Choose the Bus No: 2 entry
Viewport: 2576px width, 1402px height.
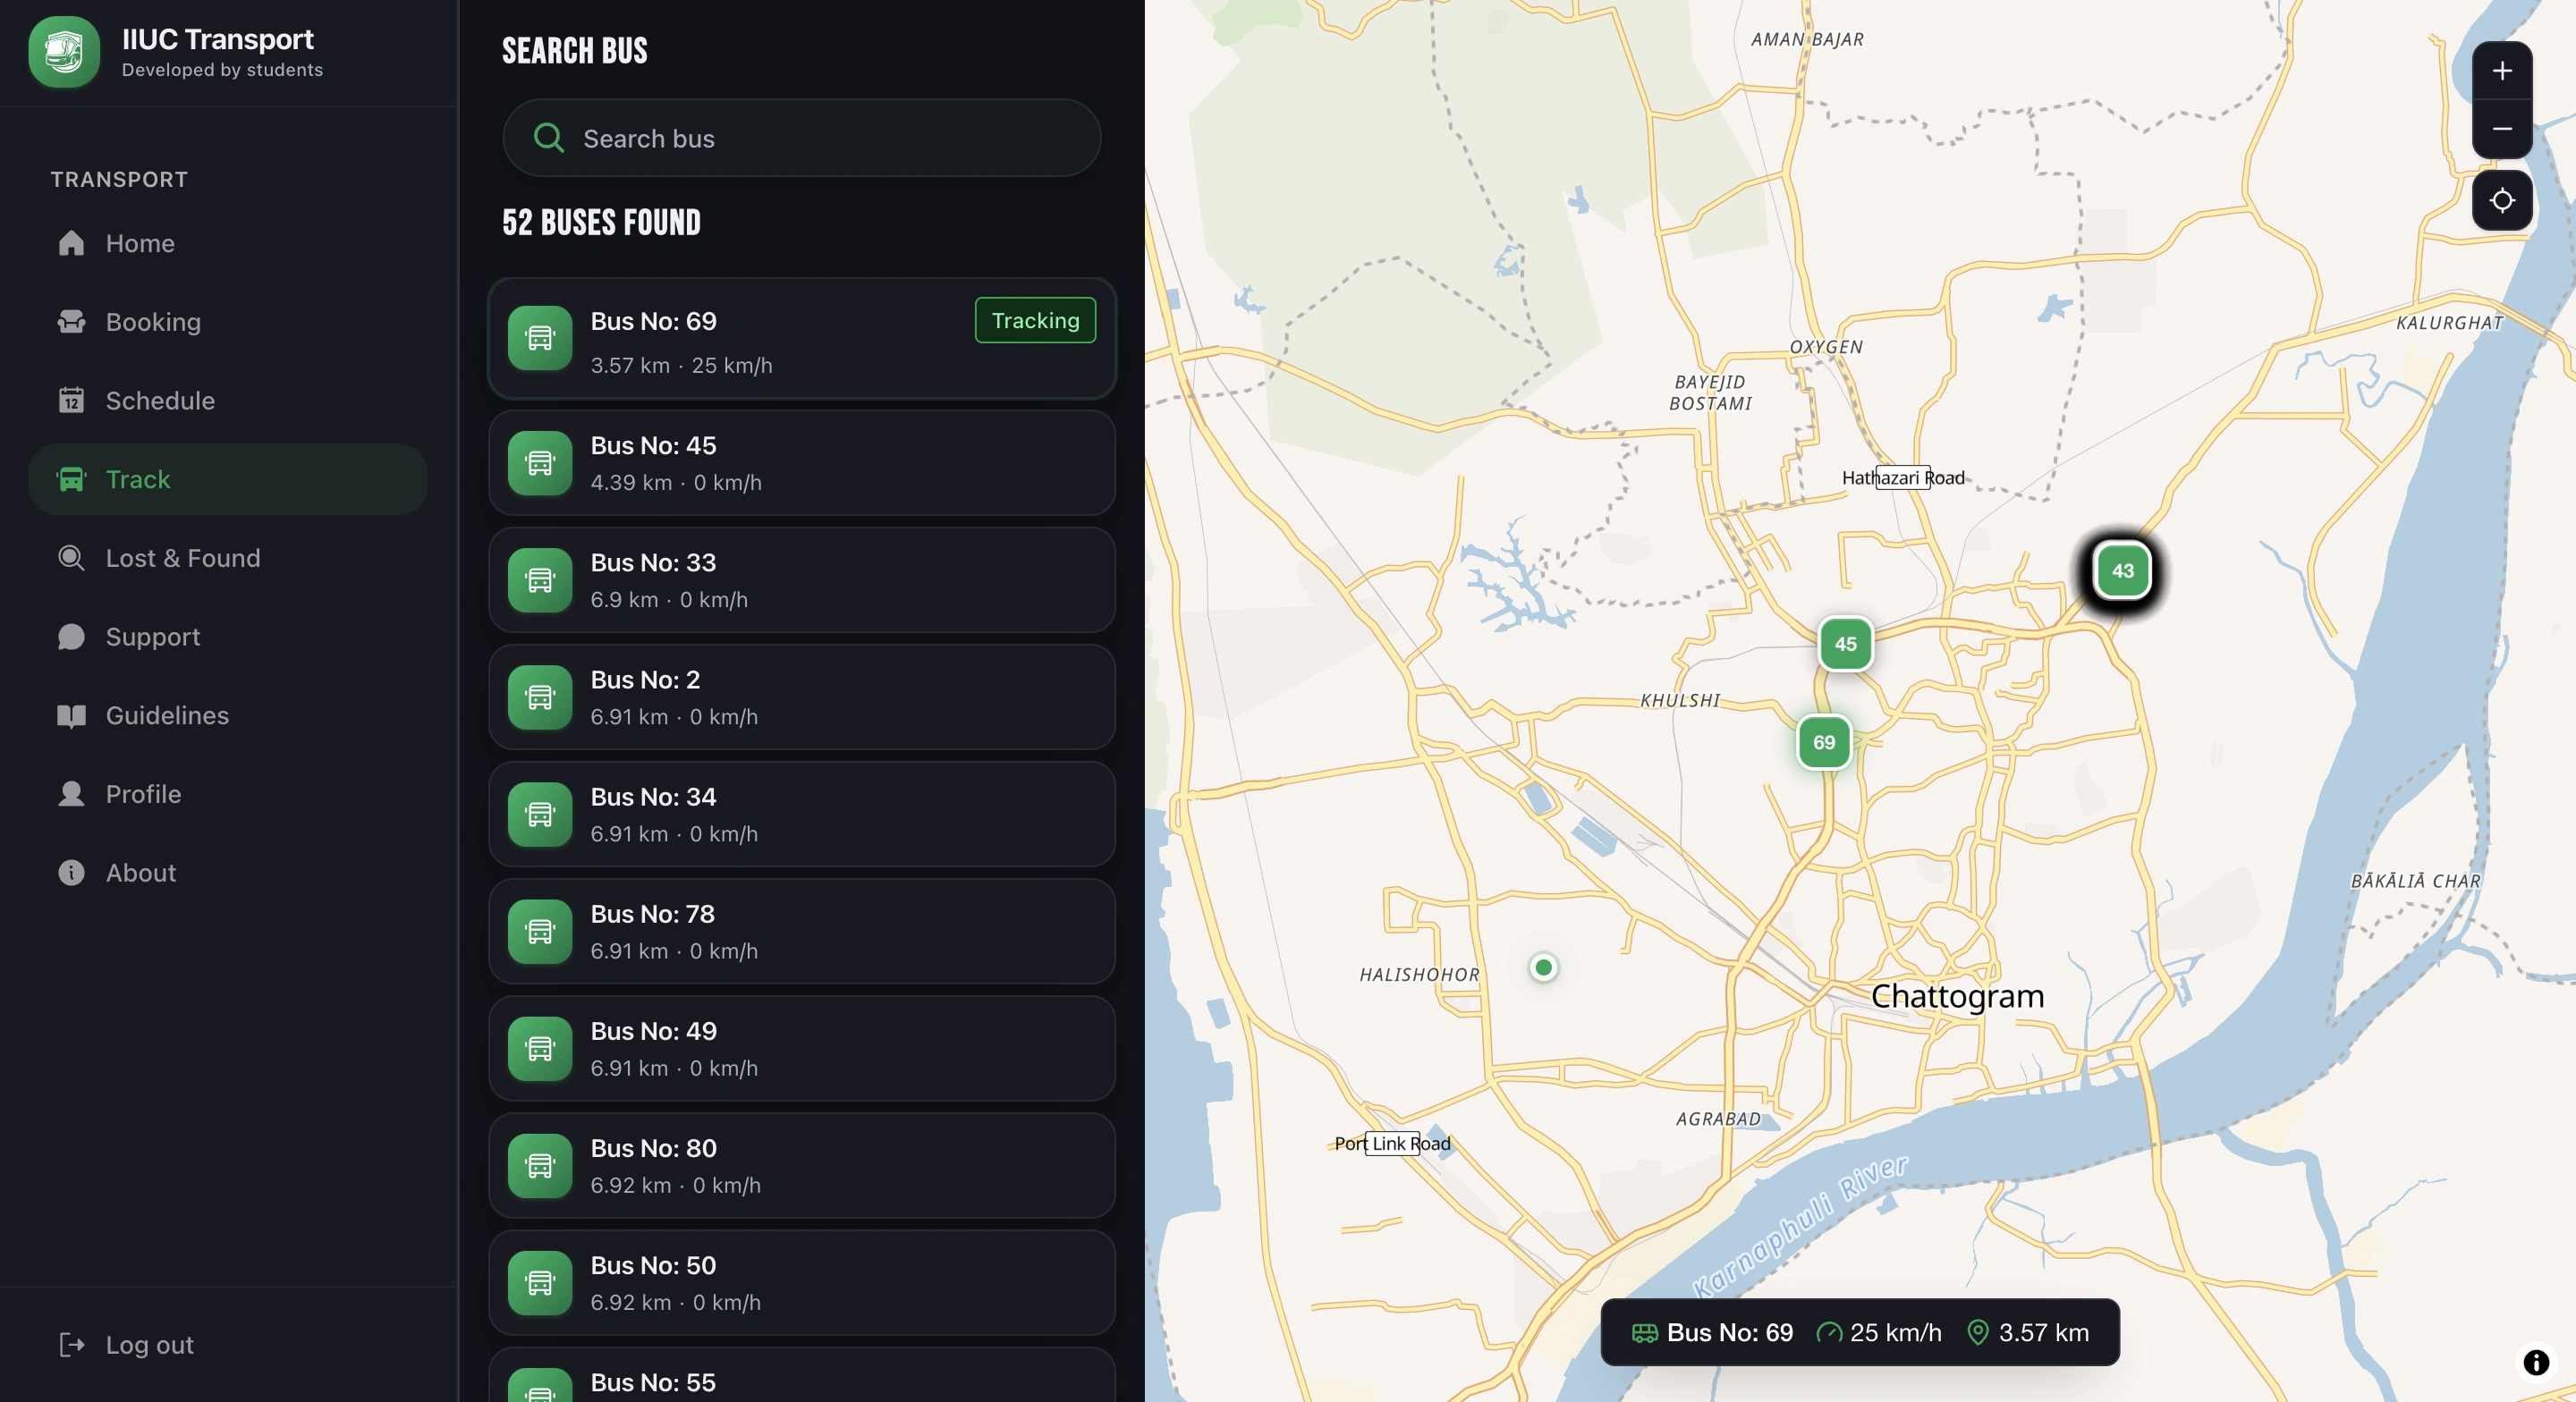(x=802, y=697)
